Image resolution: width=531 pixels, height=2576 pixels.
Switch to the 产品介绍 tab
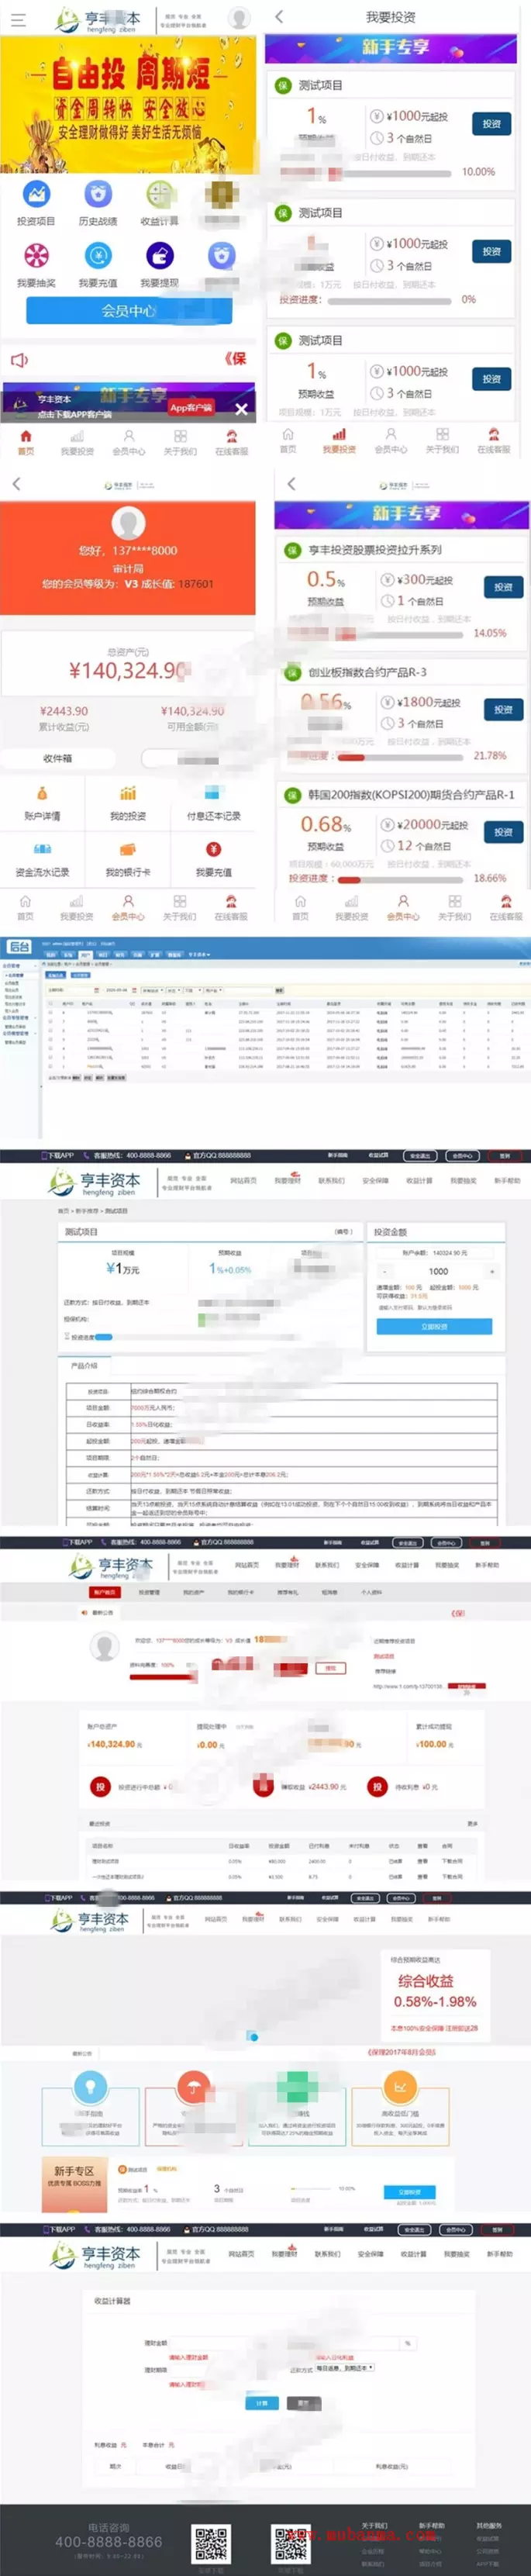(84, 1365)
